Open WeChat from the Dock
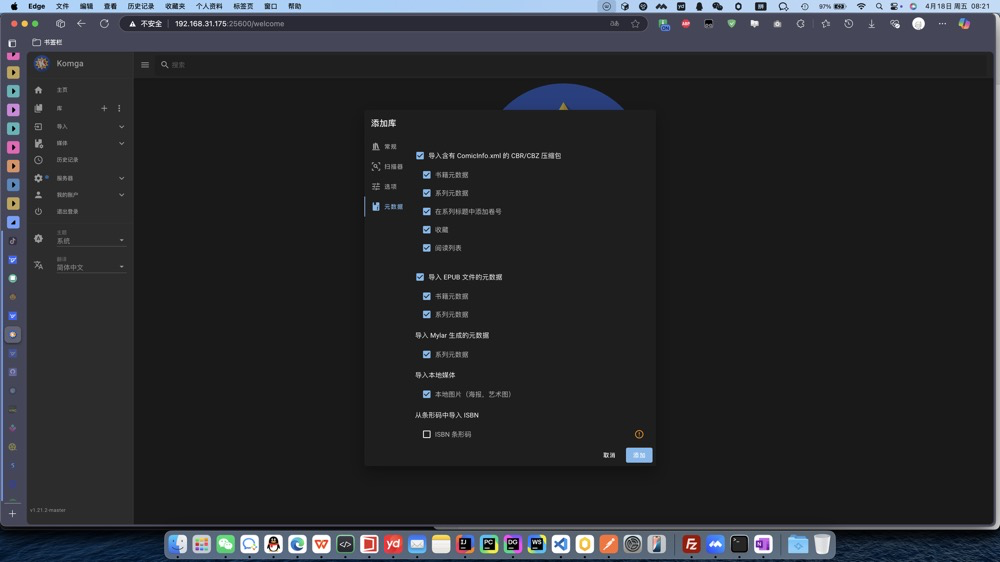The height and width of the screenshot is (562, 1000). [226, 544]
